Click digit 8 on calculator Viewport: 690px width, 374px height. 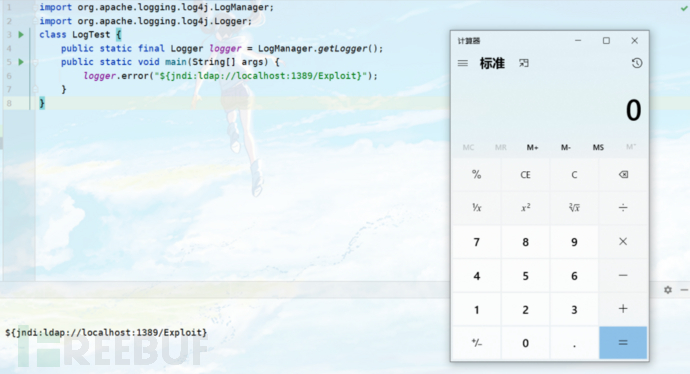[x=525, y=242]
